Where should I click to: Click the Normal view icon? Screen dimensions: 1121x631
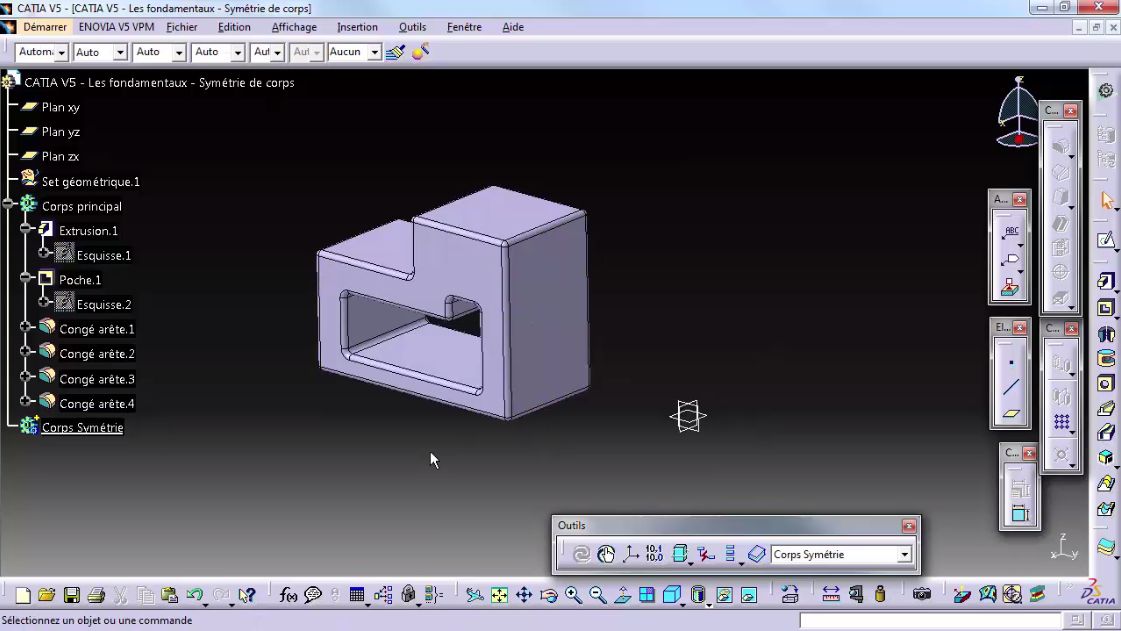pos(623,595)
